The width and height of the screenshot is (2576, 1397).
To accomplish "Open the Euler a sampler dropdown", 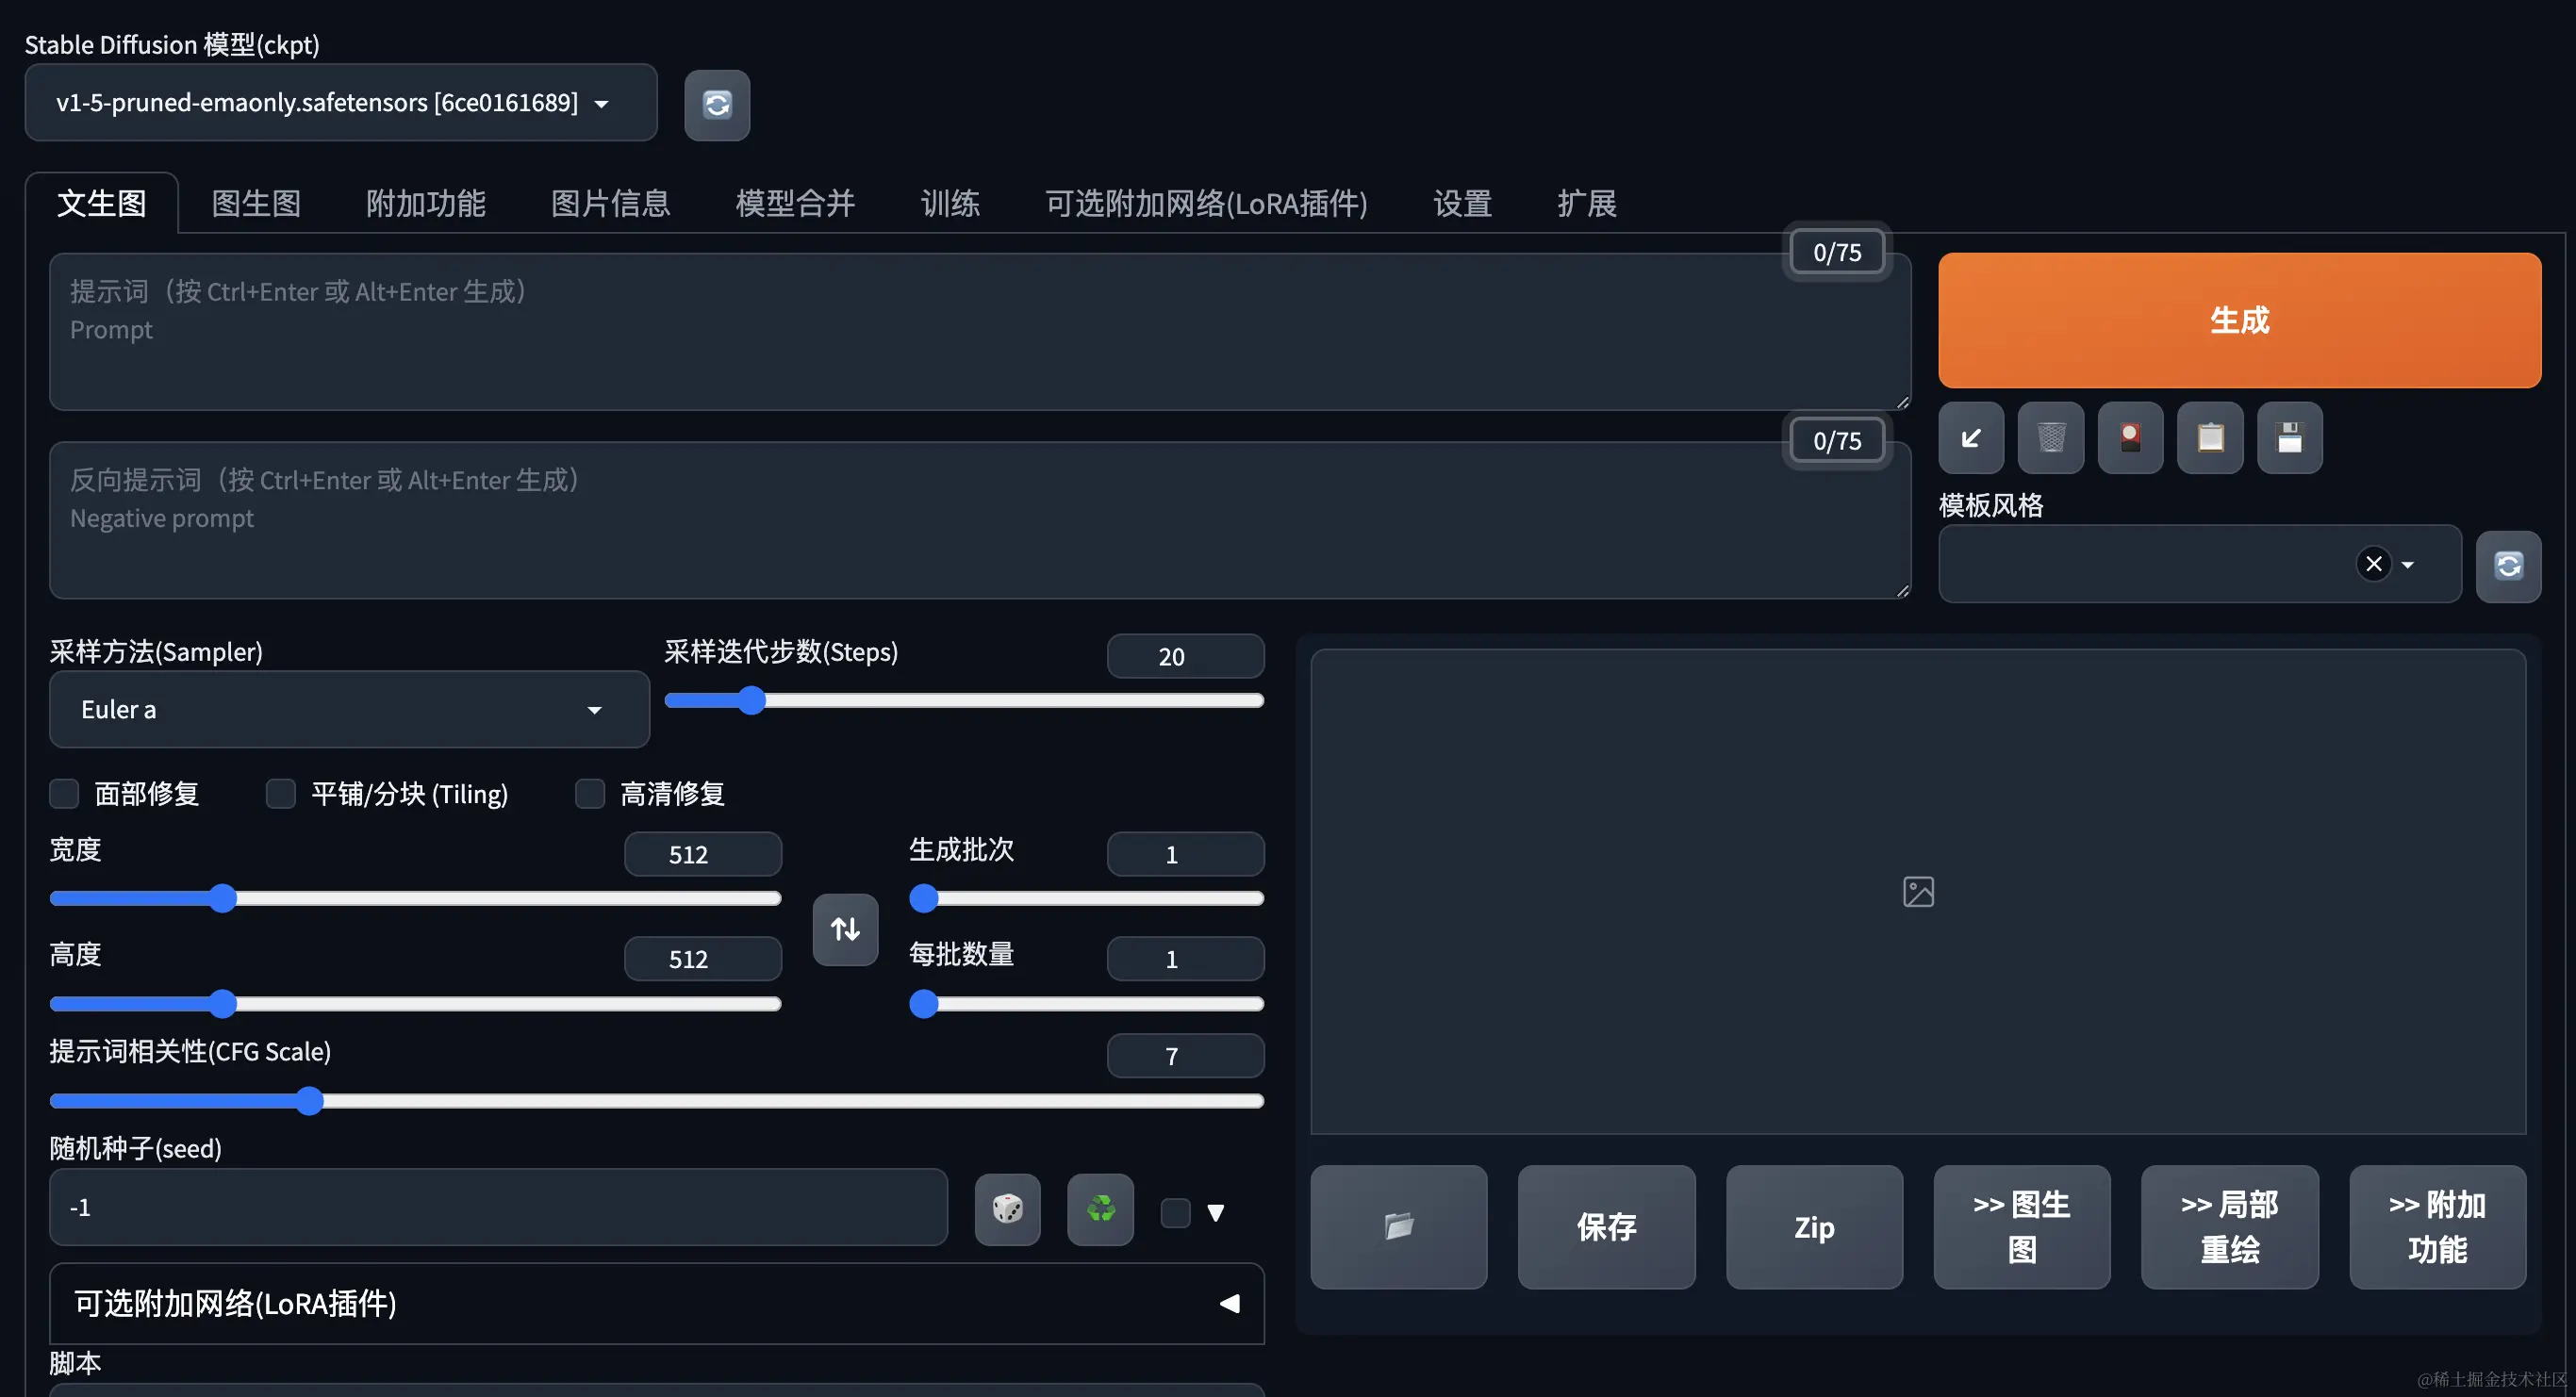I will click(x=349, y=710).
